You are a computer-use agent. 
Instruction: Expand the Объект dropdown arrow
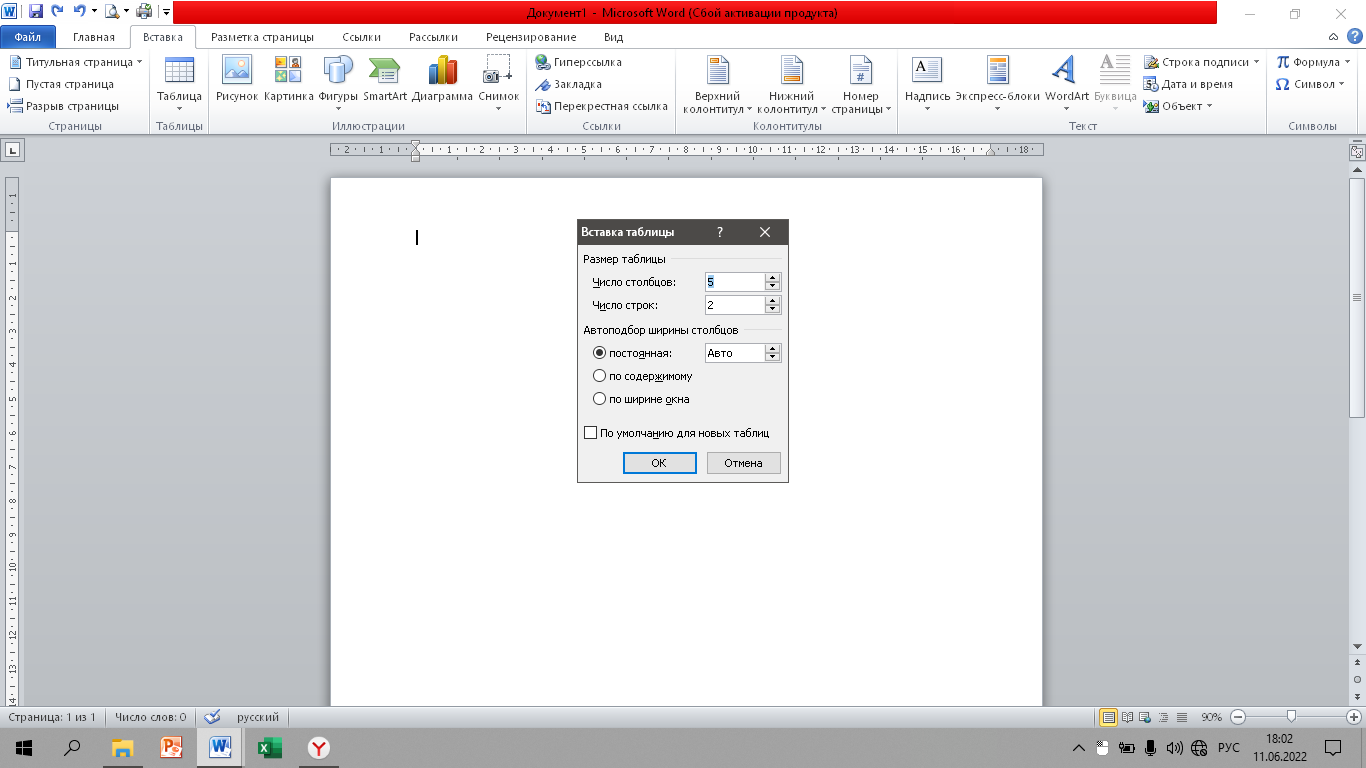click(1209, 106)
